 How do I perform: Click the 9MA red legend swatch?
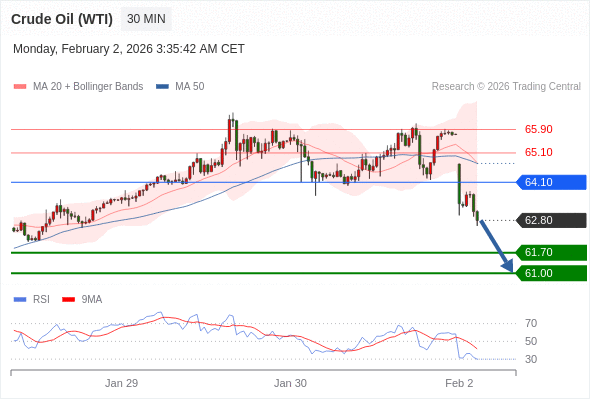click(x=68, y=300)
